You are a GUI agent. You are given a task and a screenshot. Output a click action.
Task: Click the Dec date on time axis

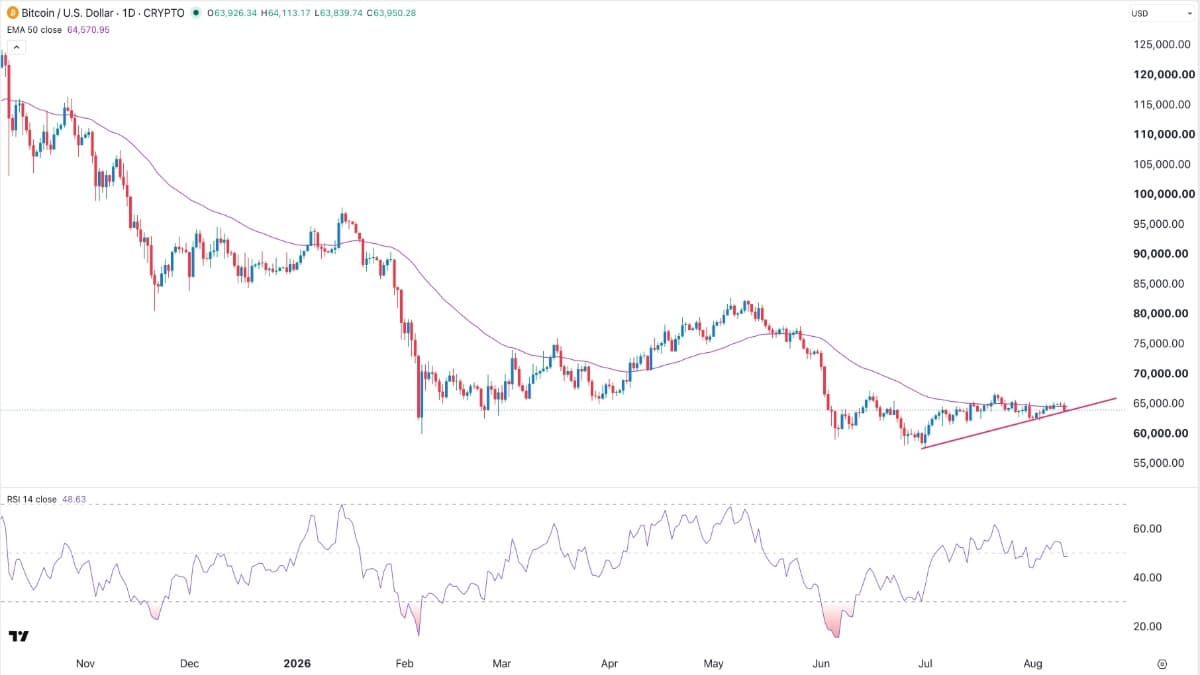click(x=190, y=663)
